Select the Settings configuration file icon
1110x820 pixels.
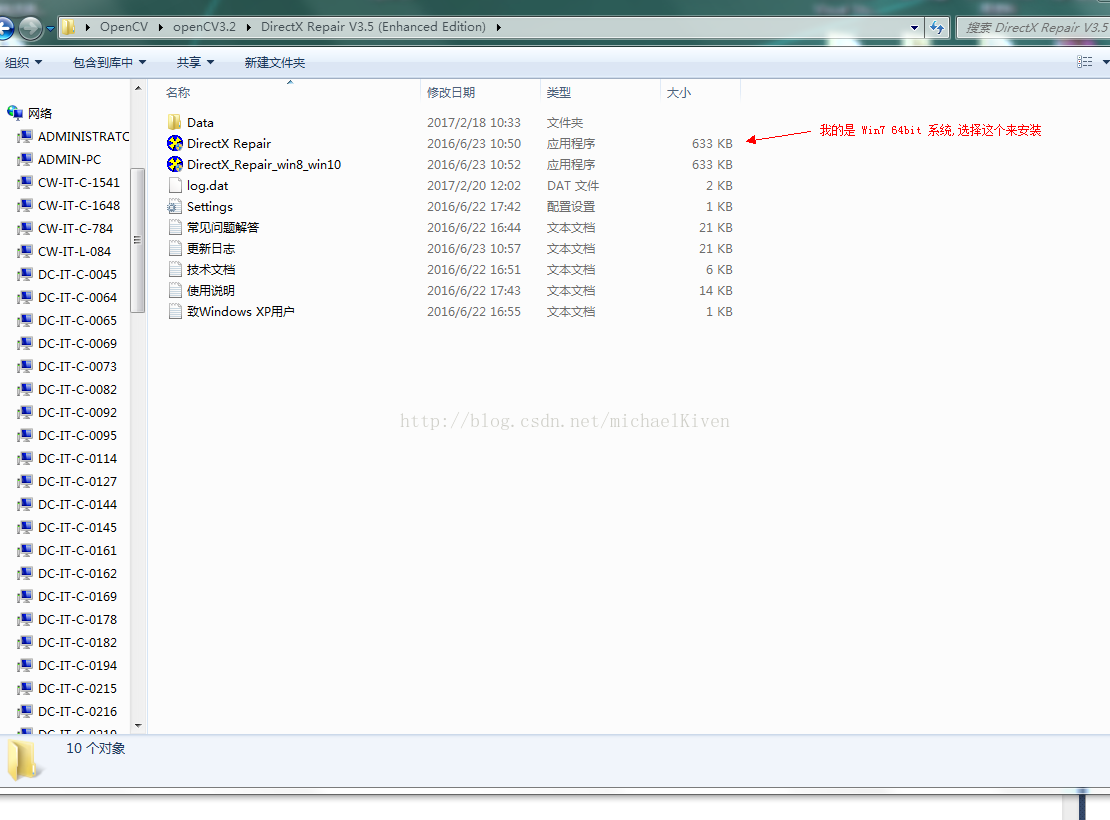coord(175,207)
